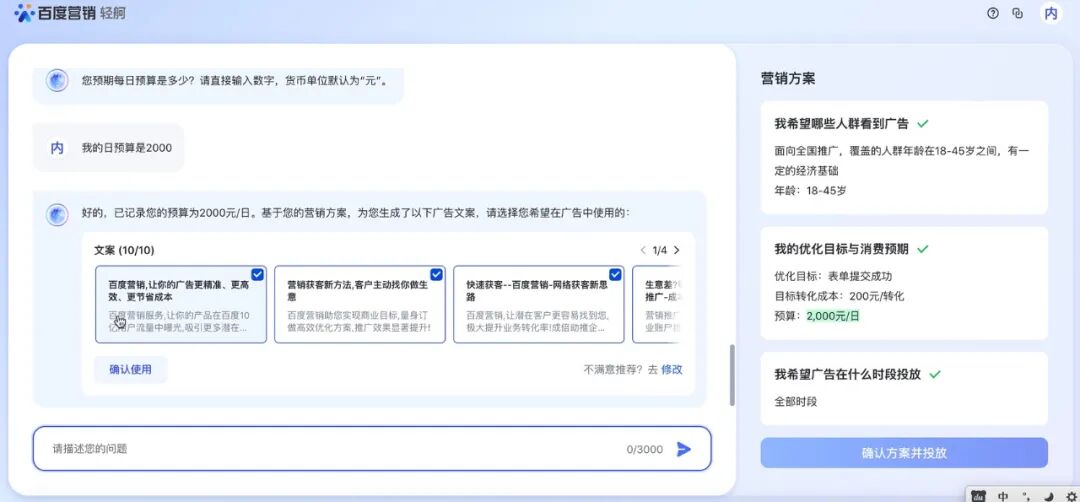Screen dimensions: 1080x502
Task: Click the punctuation mode icon in IME bar
Action: tap(1026, 495)
